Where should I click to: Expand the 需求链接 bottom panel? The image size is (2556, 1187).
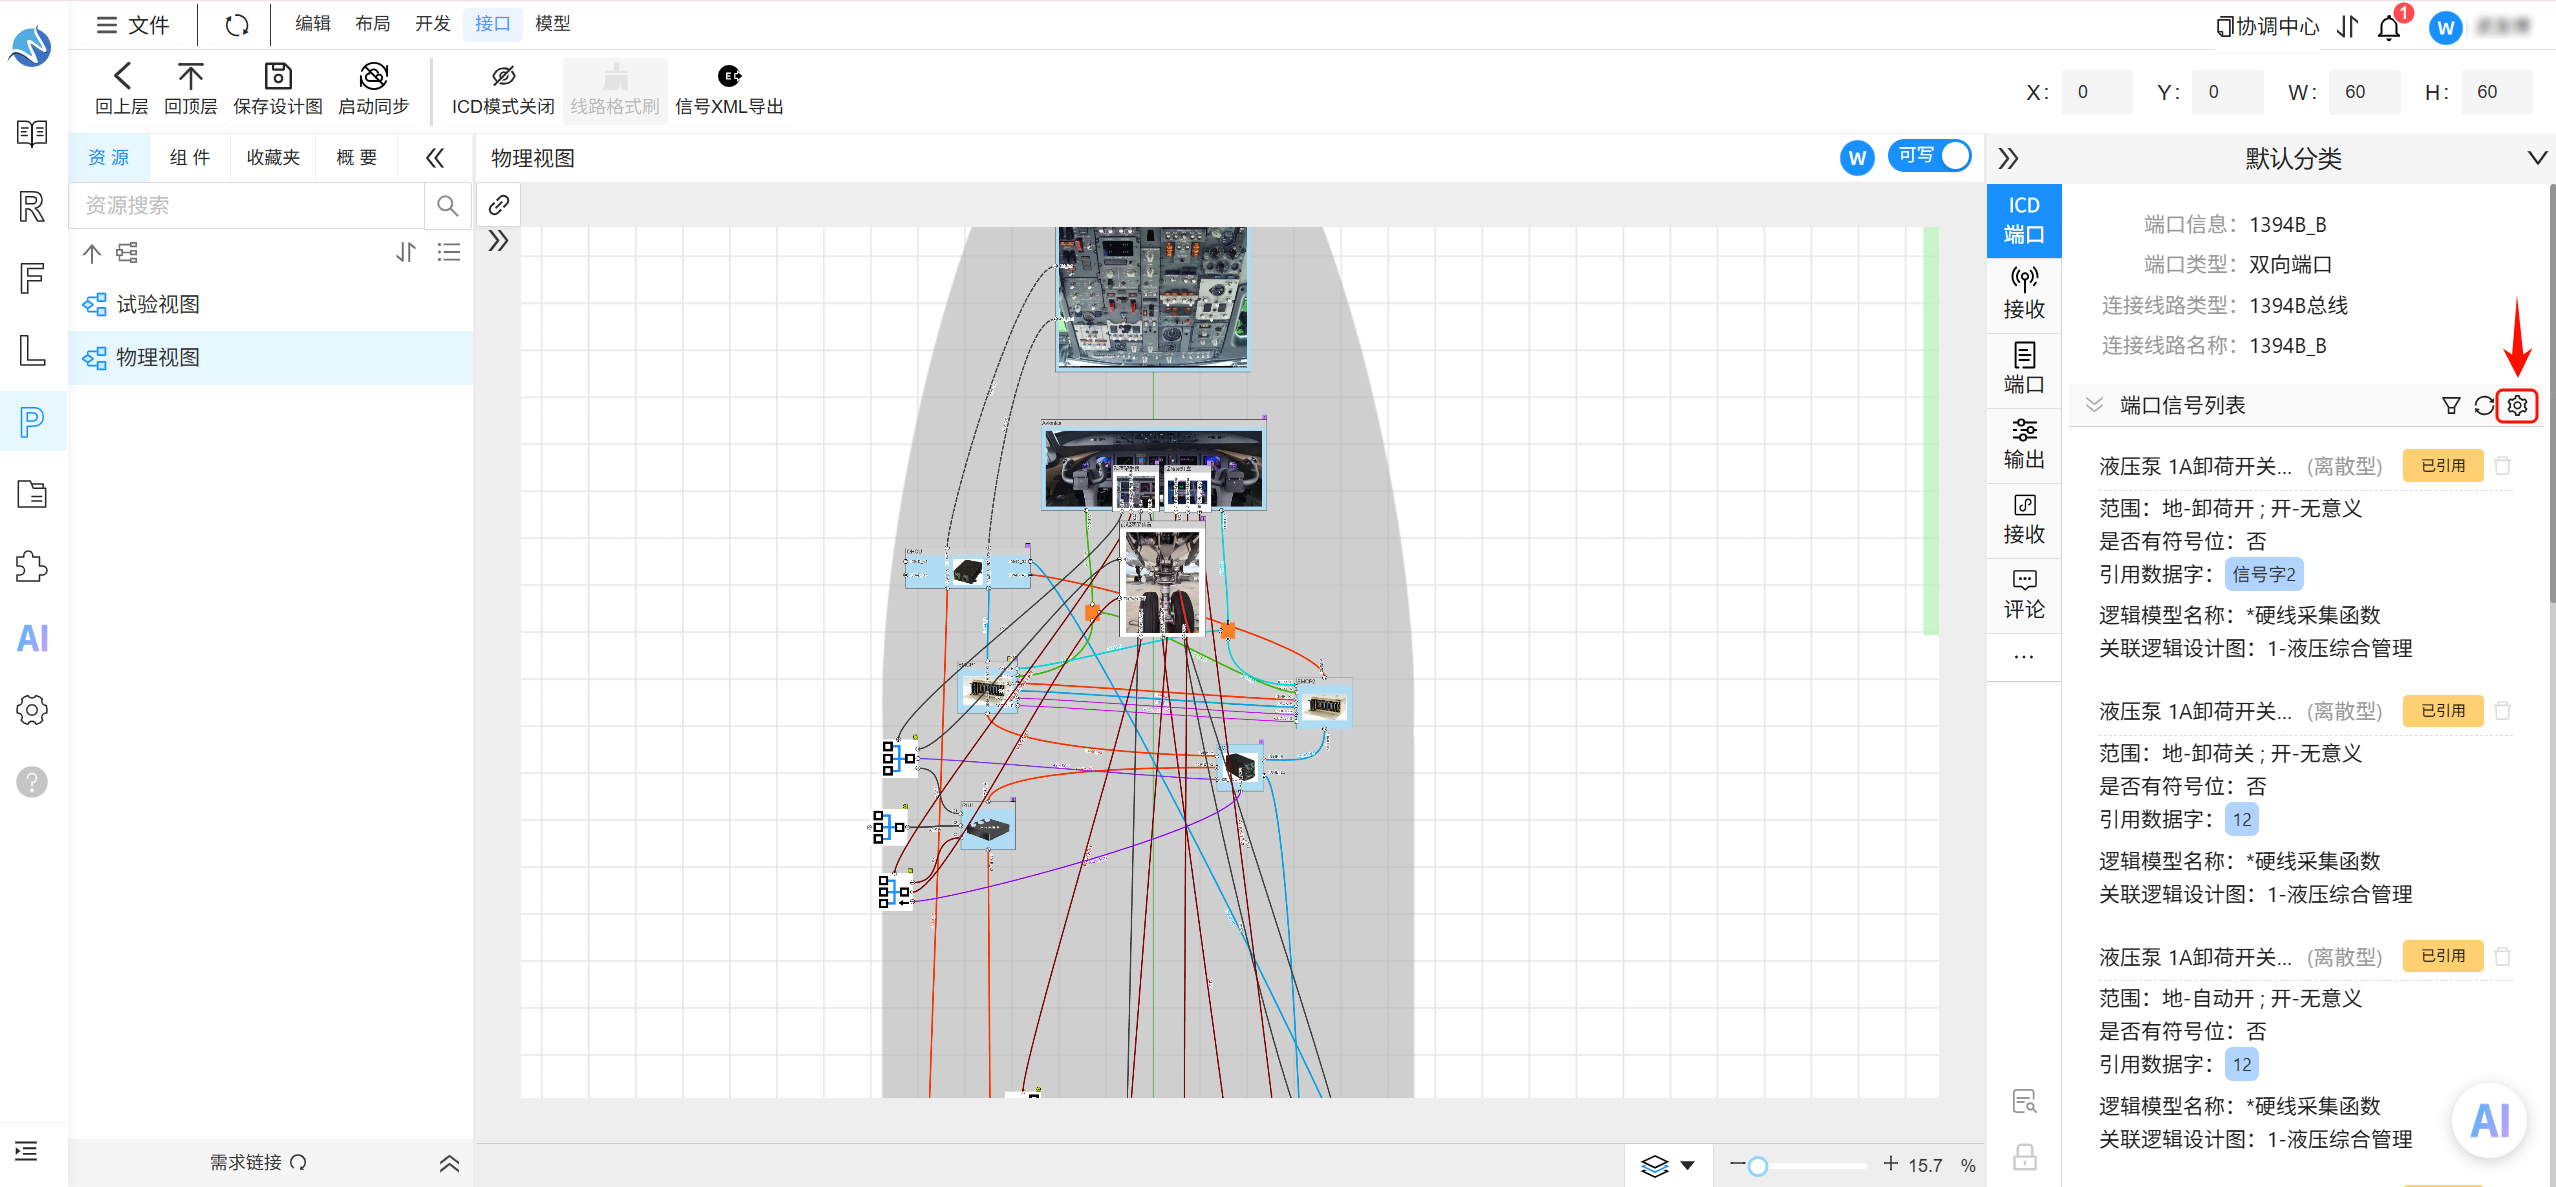point(449,1163)
